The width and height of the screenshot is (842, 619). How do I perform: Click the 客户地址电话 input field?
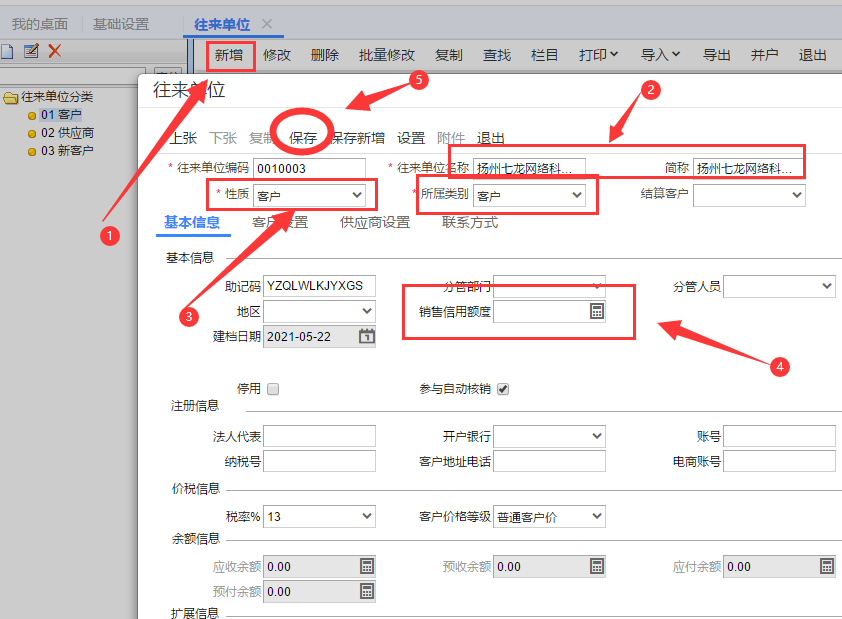tap(549, 461)
